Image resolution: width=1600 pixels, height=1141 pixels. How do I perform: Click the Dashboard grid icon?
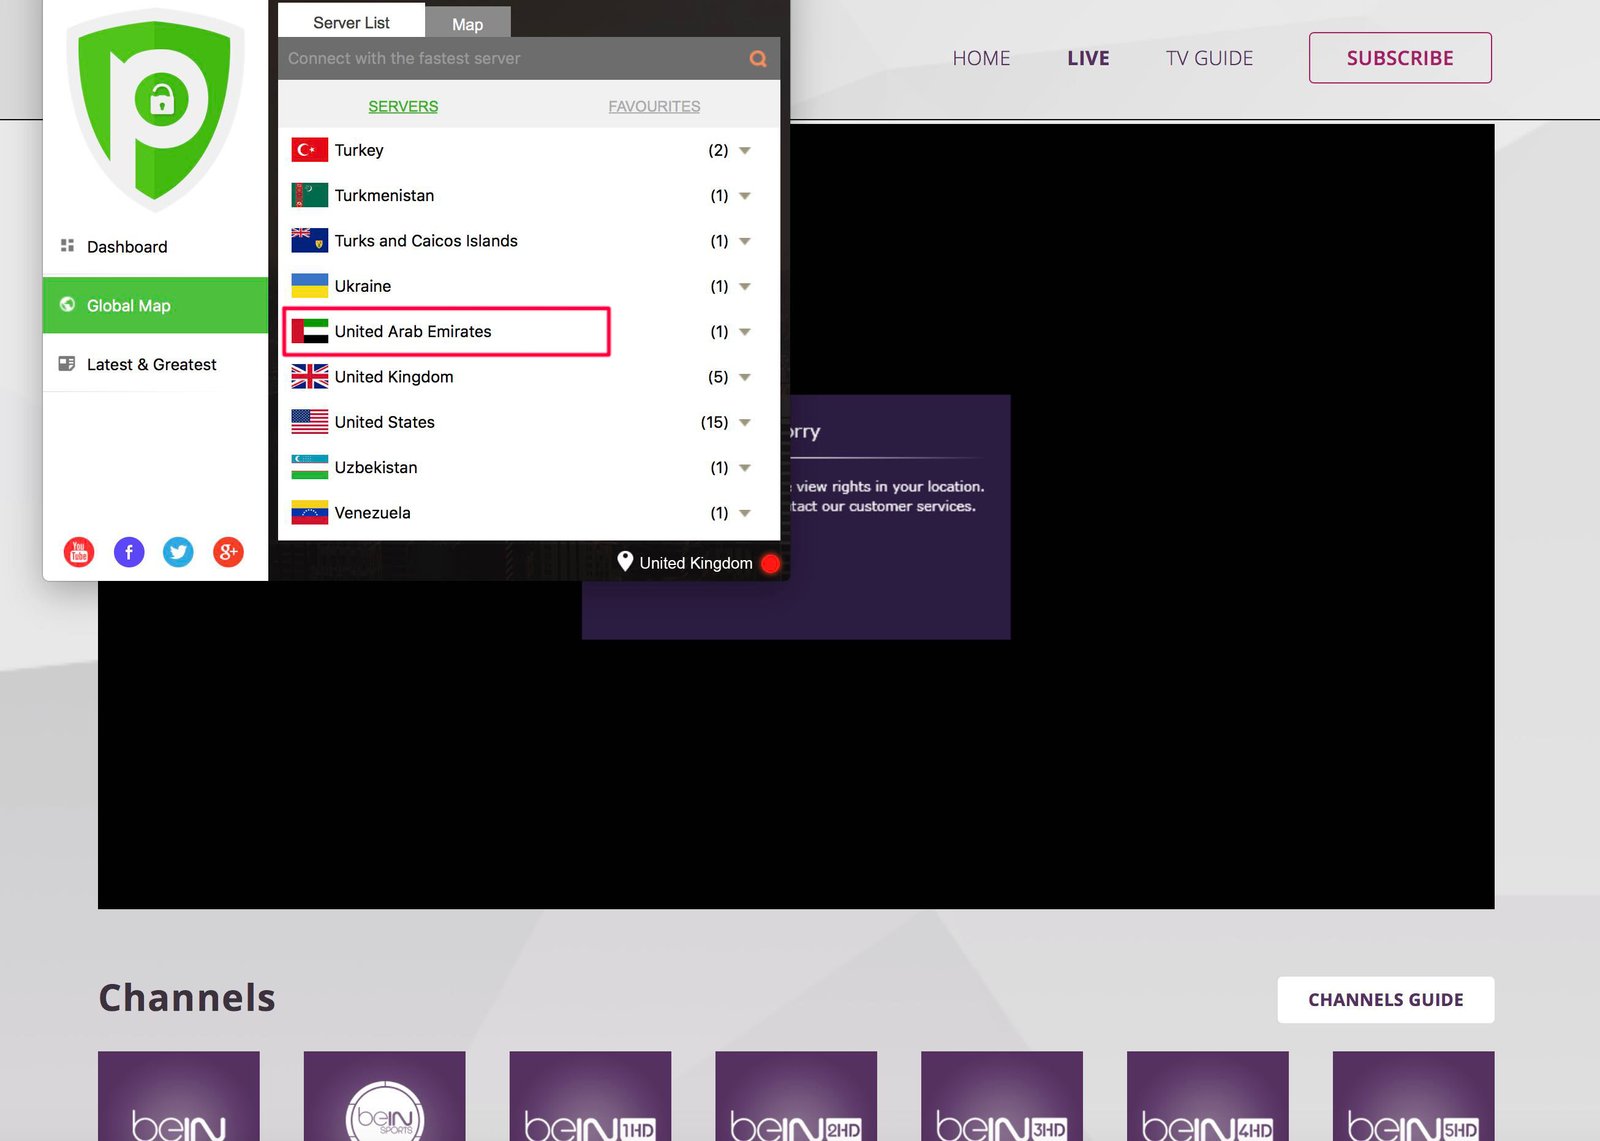[x=67, y=245]
